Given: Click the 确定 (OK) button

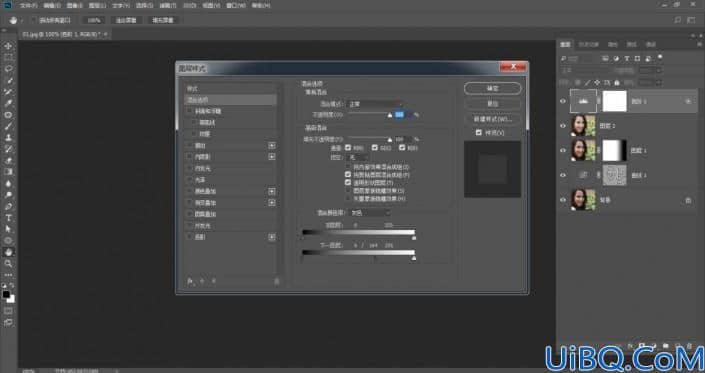Looking at the screenshot, I should (x=493, y=89).
